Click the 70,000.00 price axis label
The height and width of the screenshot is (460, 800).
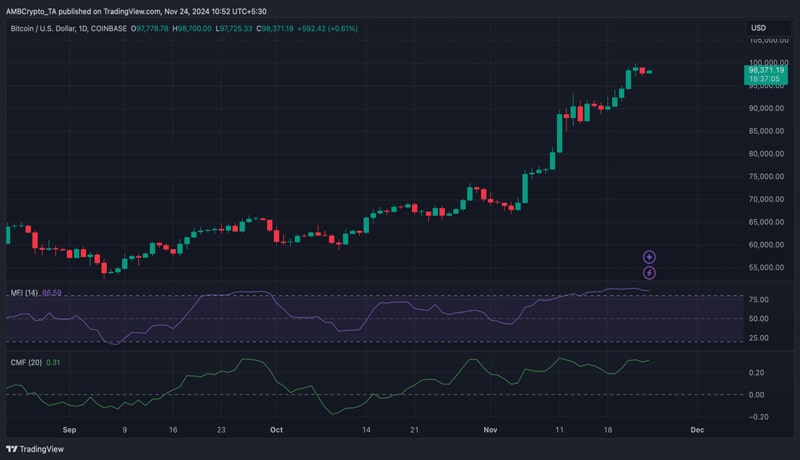pos(766,199)
